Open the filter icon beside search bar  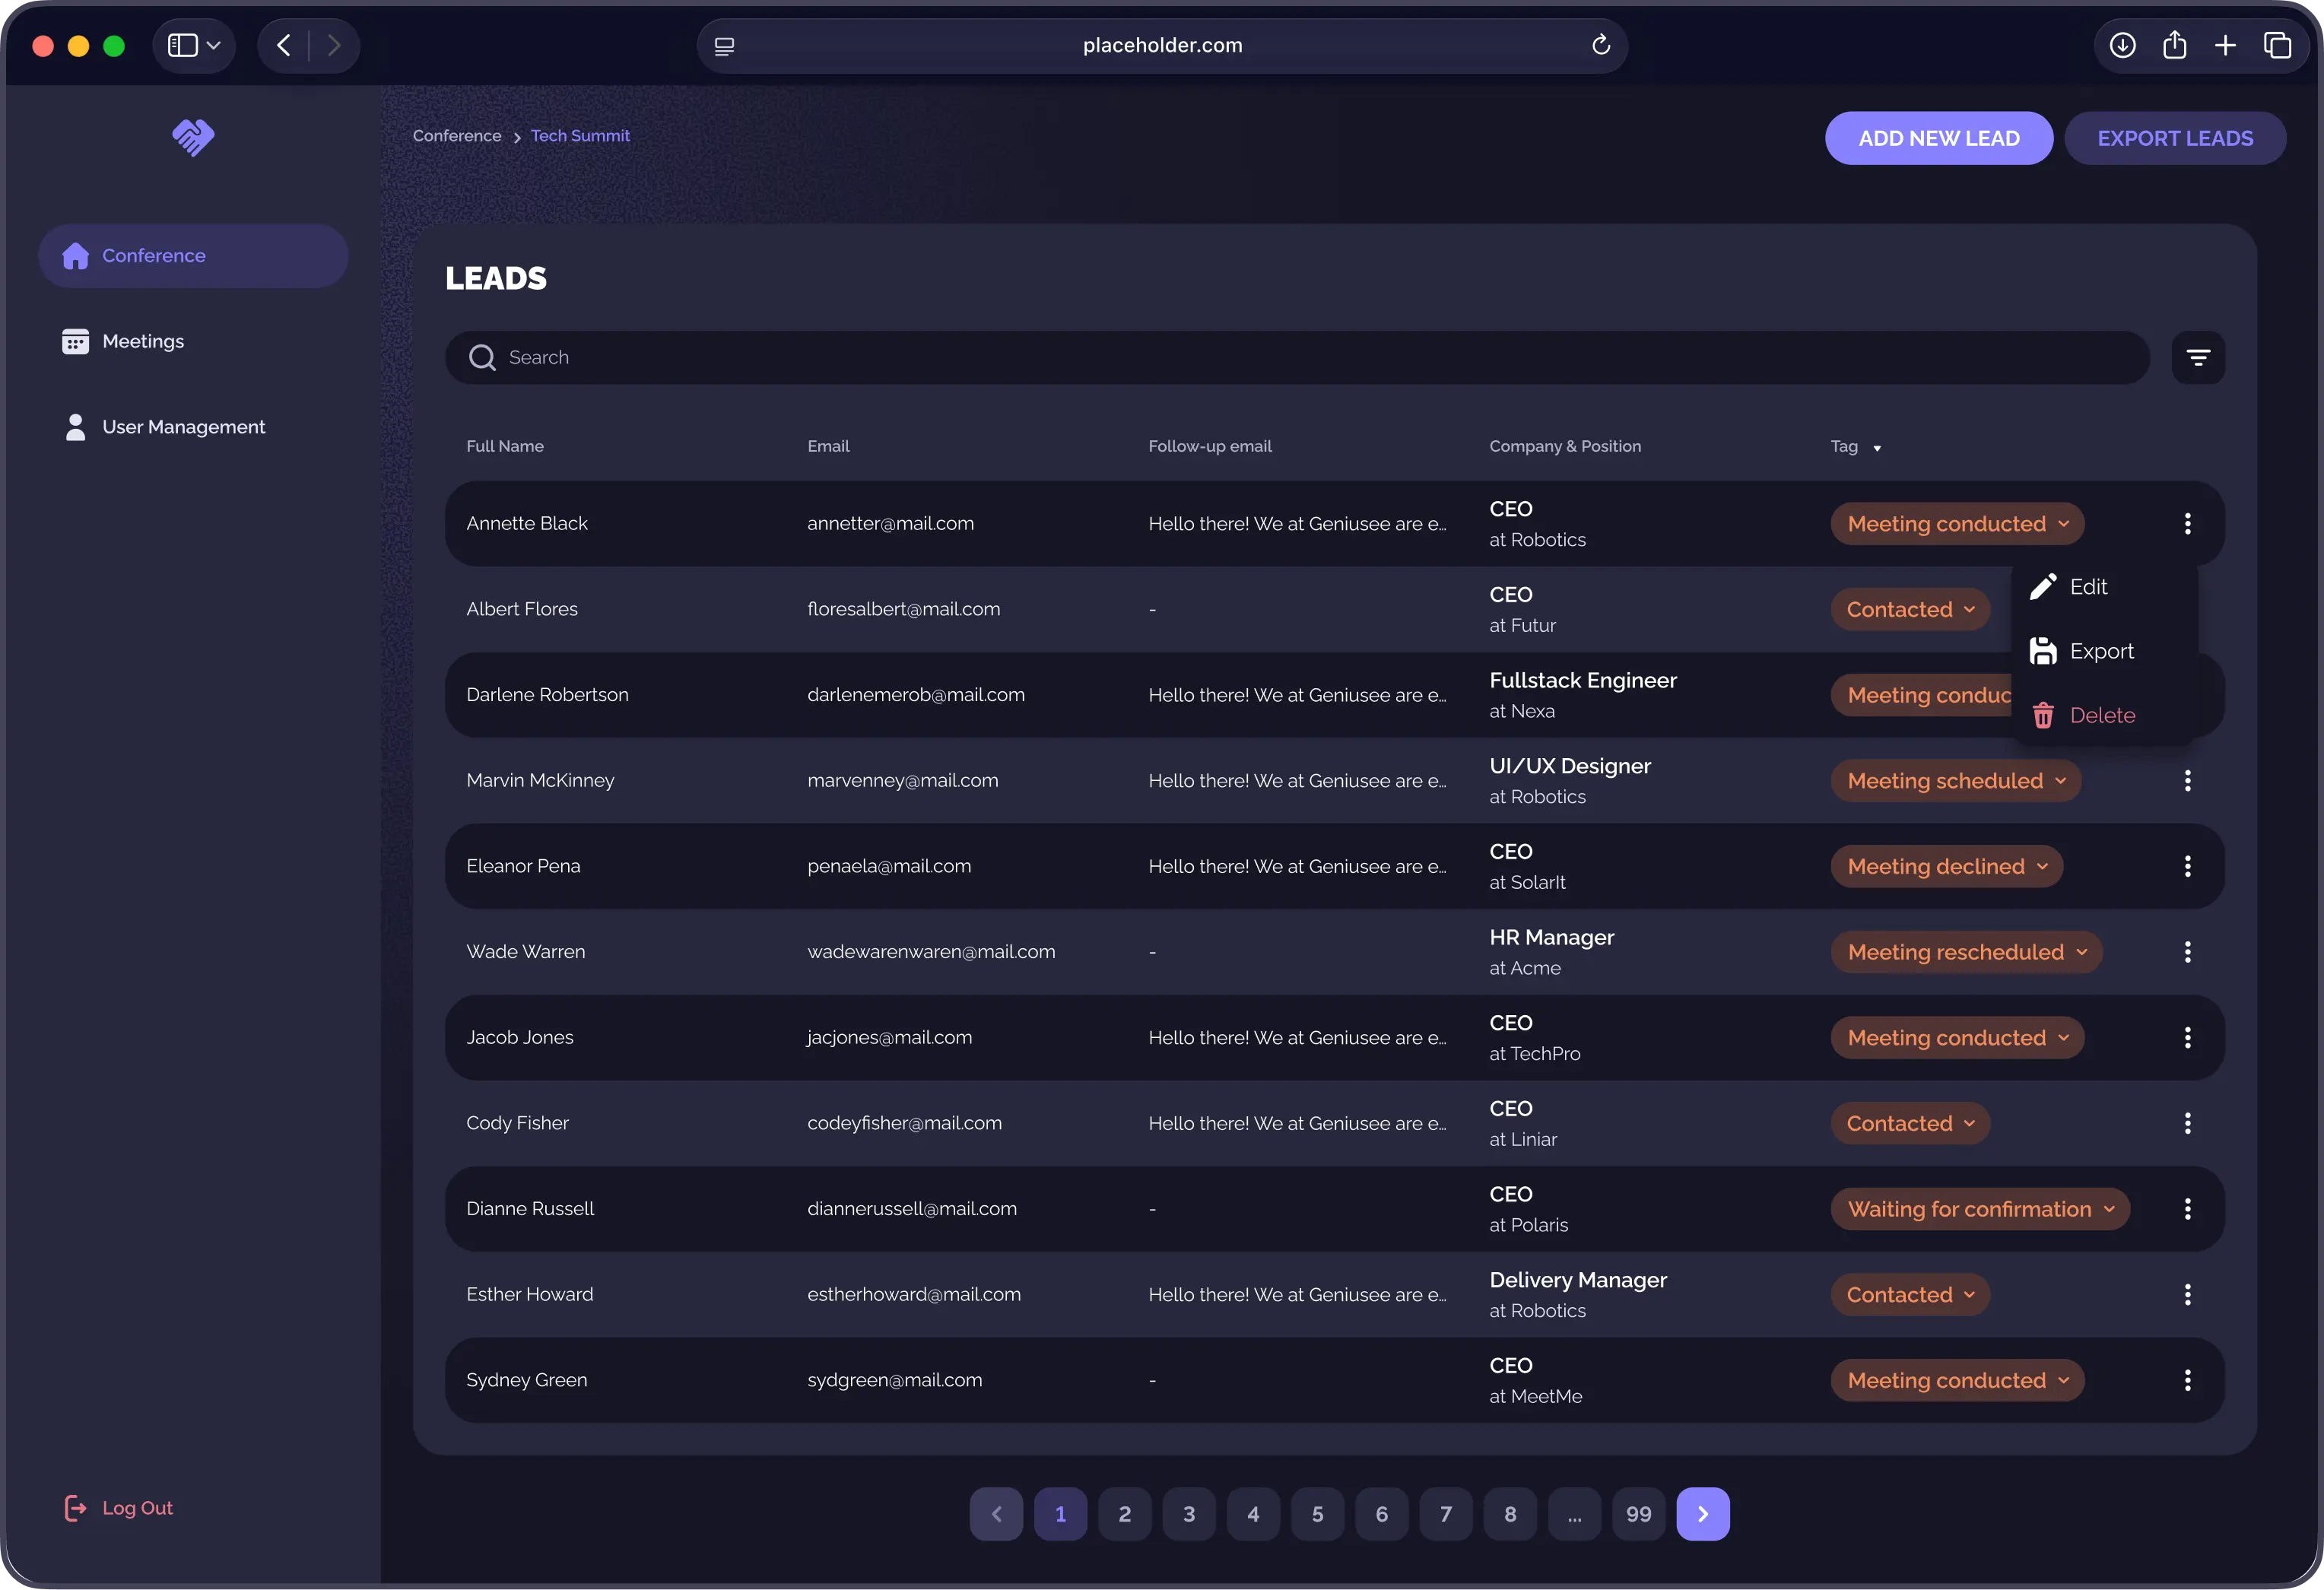coord(2198,357)
